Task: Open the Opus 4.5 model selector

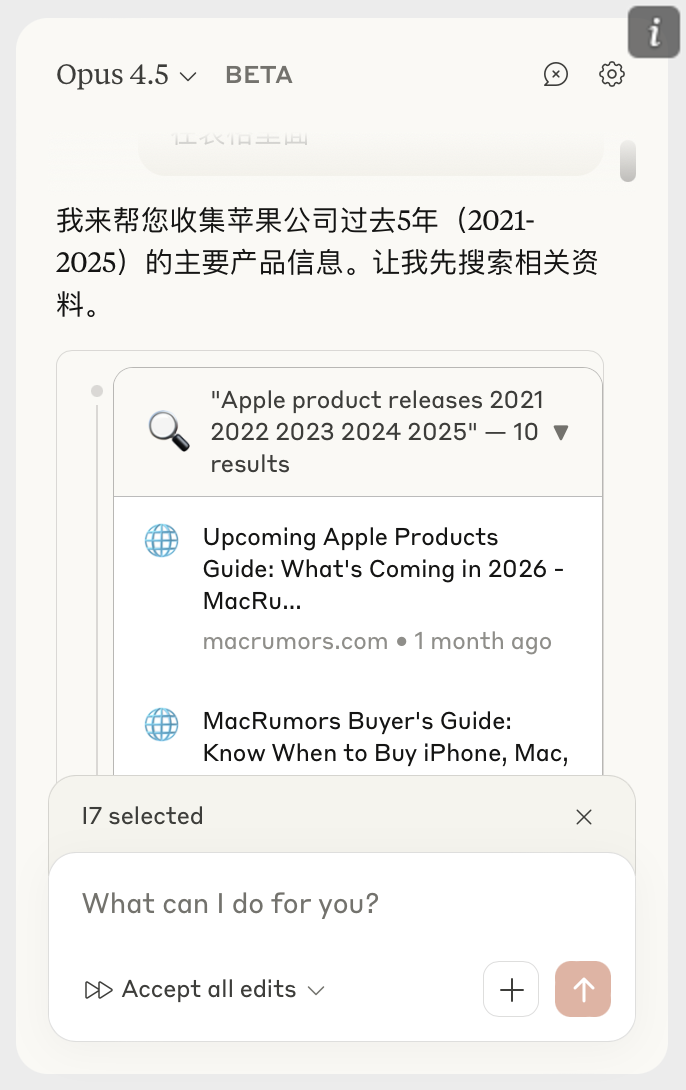Action: (126, 74)
